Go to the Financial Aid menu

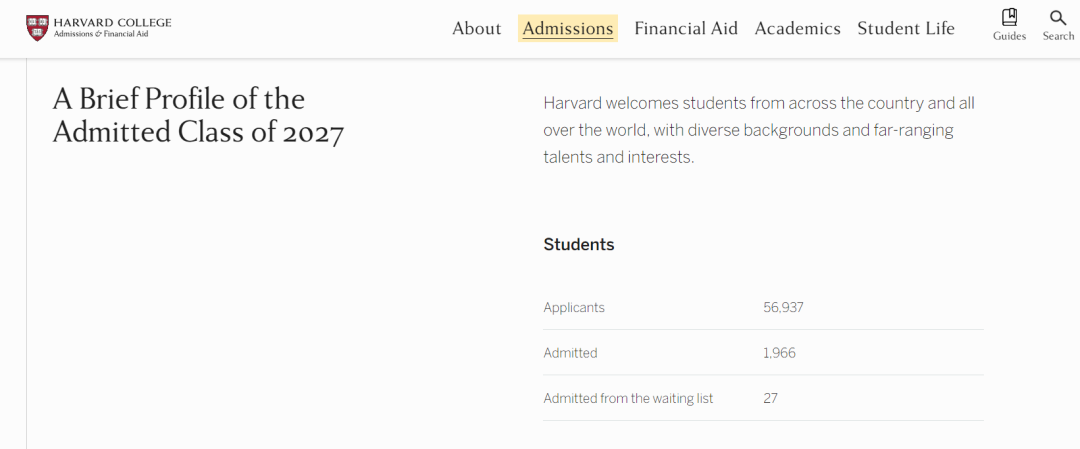coord(686,28)
